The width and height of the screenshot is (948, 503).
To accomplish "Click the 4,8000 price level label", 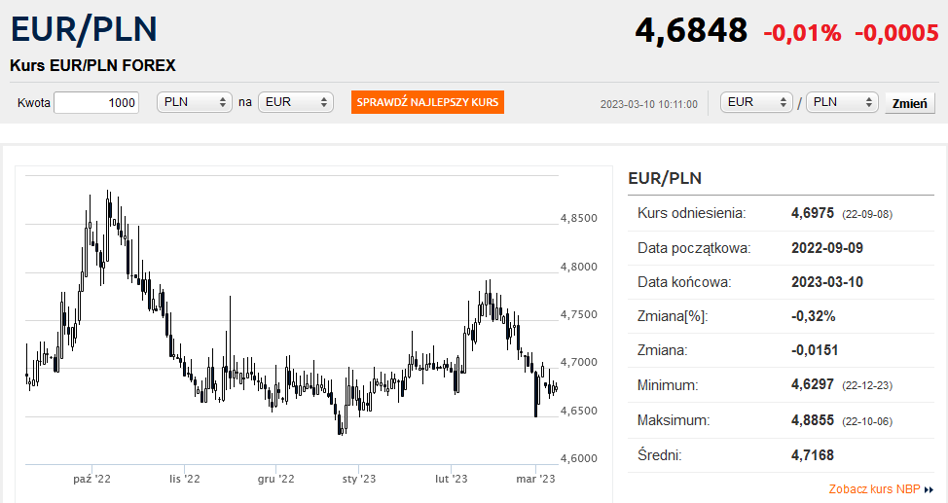I will pyautogui.click(x=579, y=267).
